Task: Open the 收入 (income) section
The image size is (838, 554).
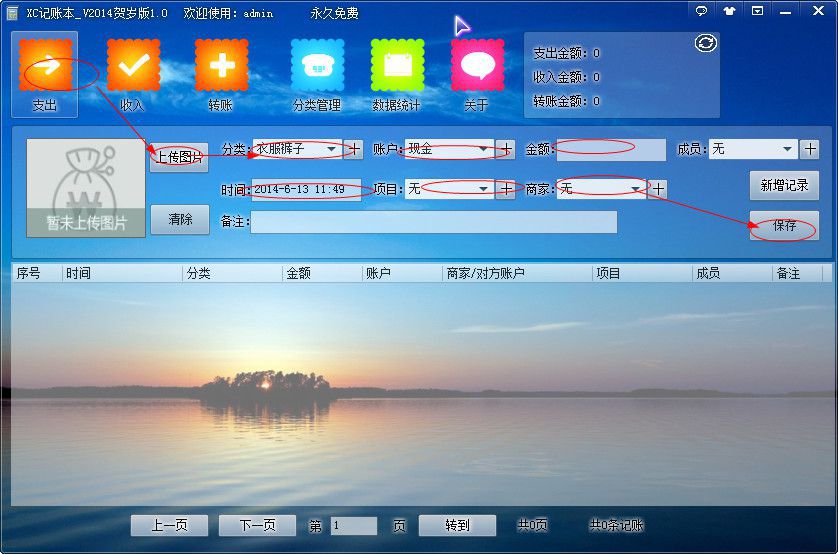Action: 133,66
